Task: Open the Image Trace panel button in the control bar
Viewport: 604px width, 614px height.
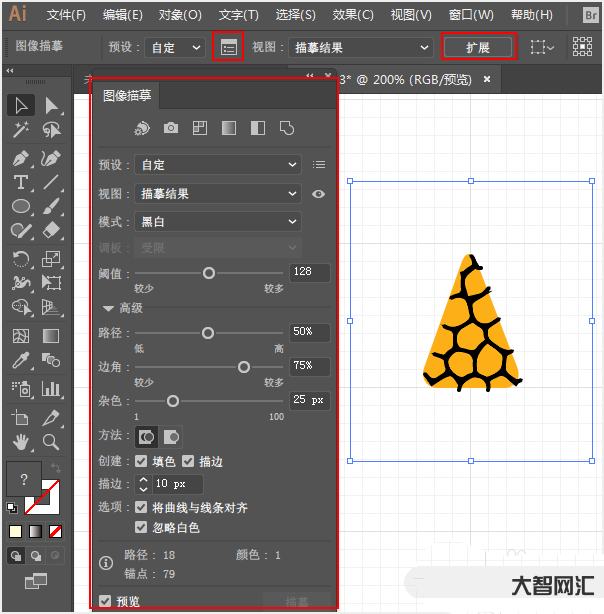Action: (x=228, y=47)
